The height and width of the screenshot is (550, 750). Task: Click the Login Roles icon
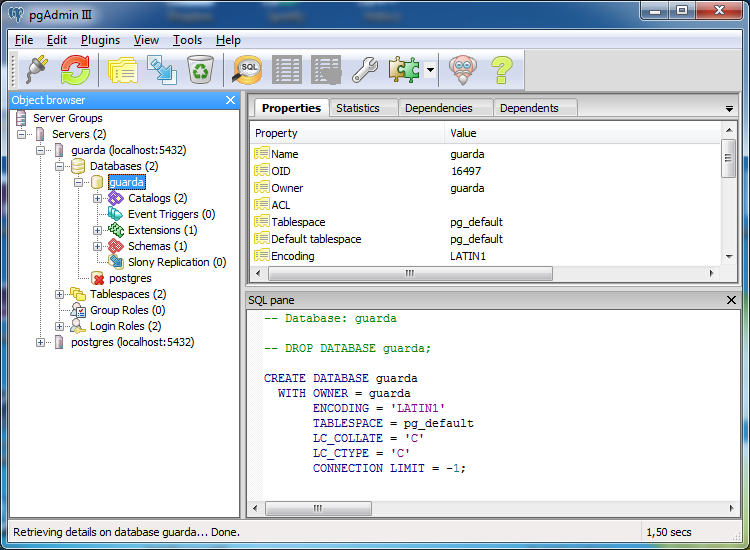(x=77, y=326)
